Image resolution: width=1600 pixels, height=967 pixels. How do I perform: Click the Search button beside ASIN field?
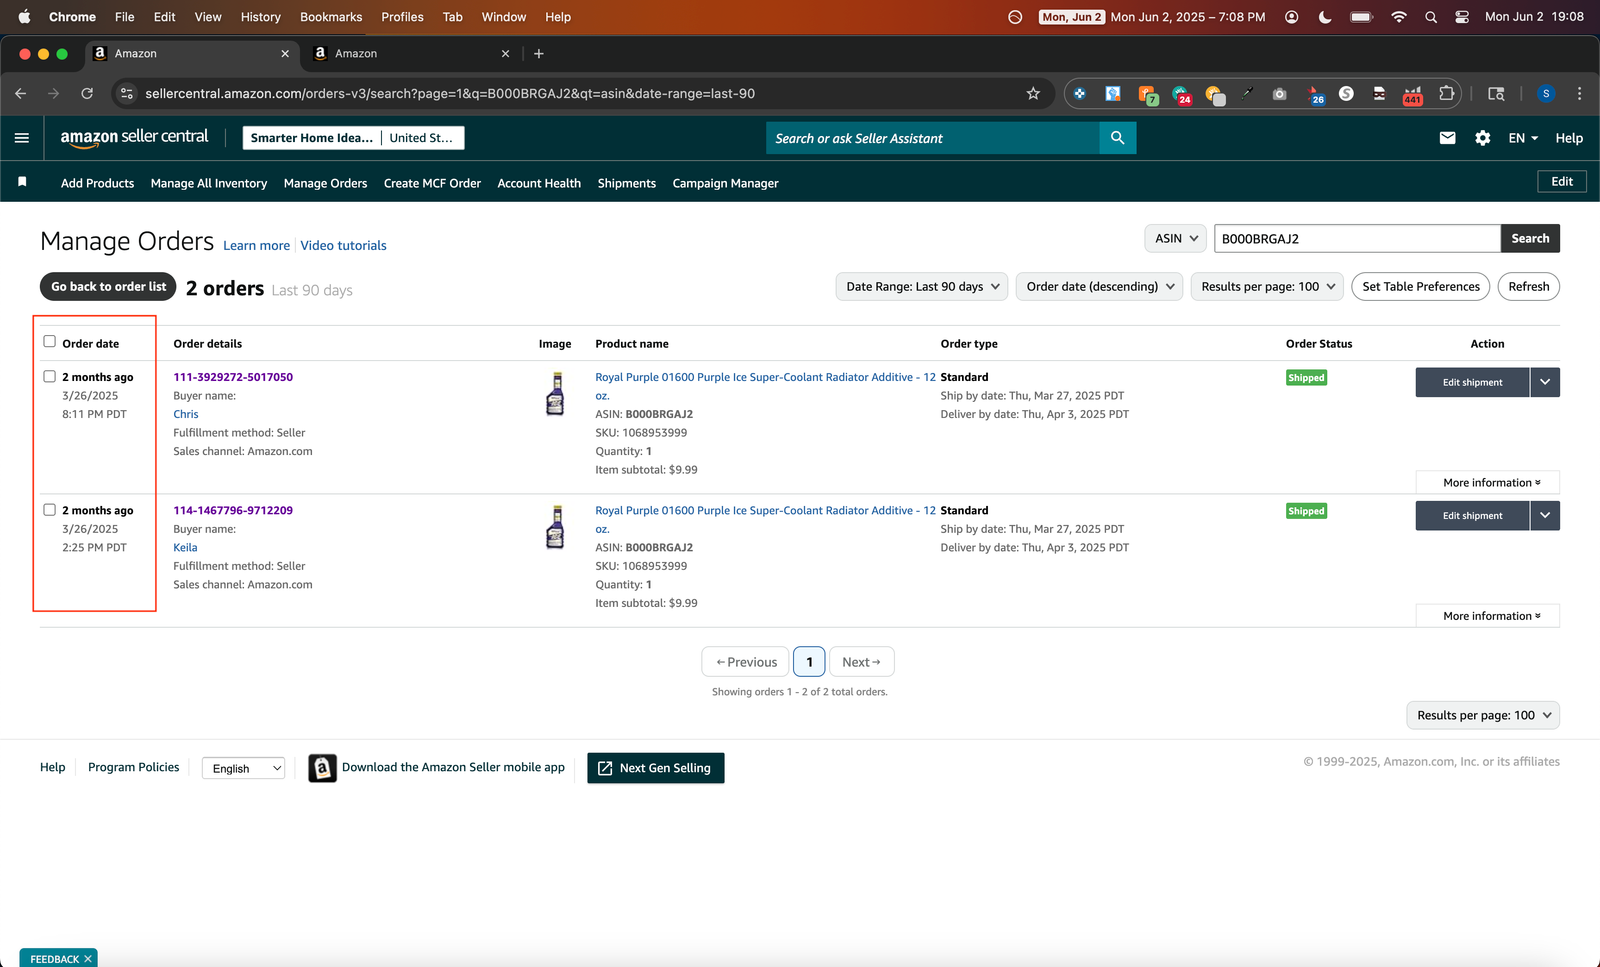pyautogui.click(x=1530, y=238)
